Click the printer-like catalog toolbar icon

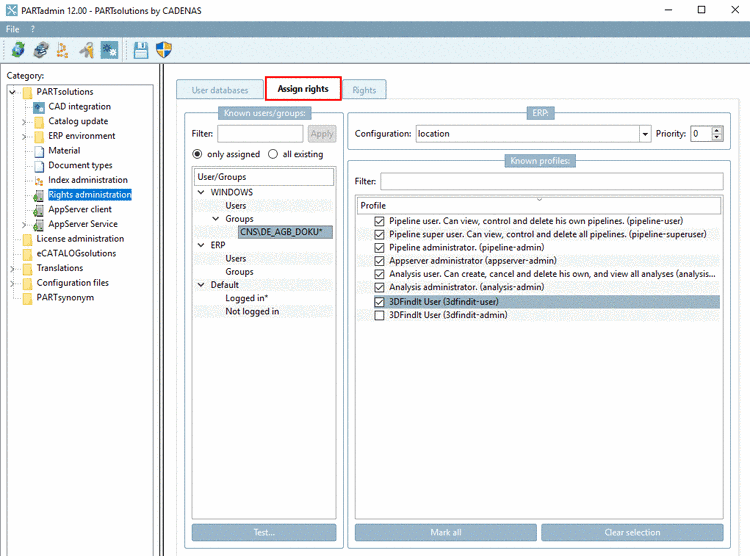tap(41, 49)
